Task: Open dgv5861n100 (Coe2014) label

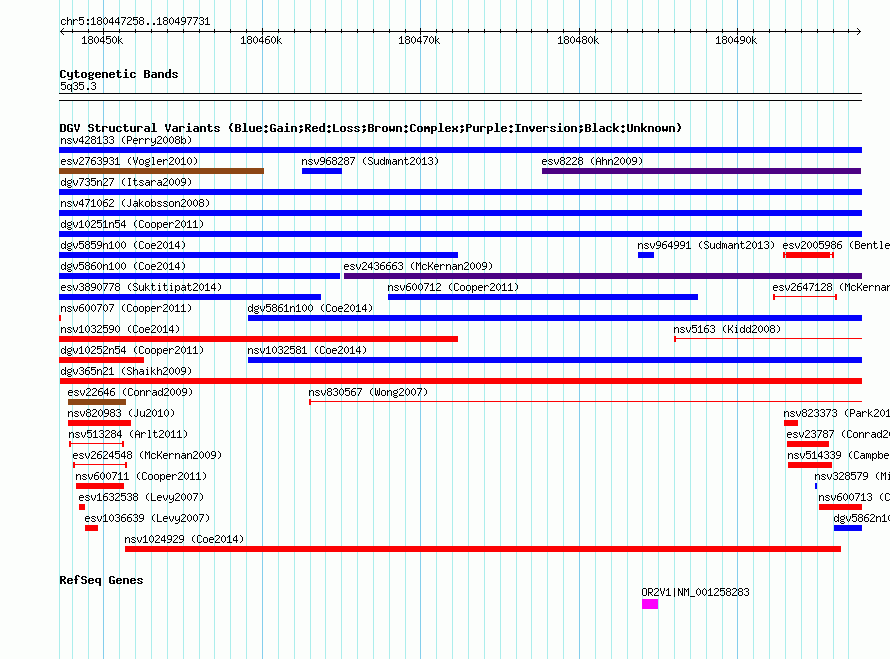Action: (x=310, y=308)
